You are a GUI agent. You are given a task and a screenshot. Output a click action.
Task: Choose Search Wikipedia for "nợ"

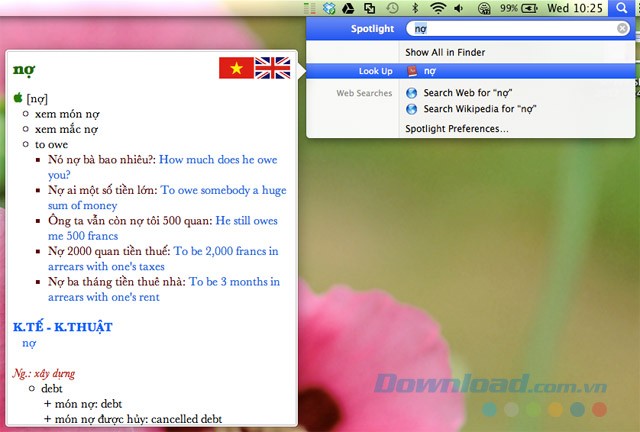482,108
